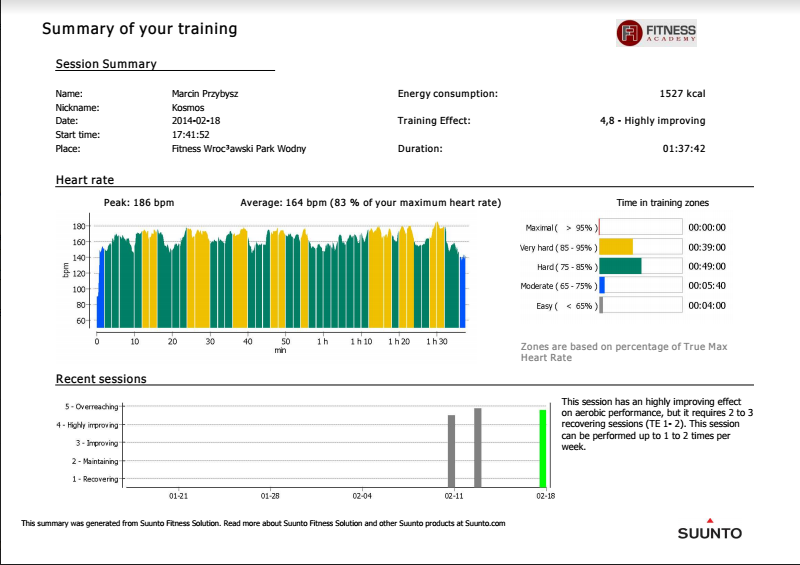
Task: Click 'Hard ( 75 - 85% )' label
Action: pyautogui.click(x=567, y=267)
